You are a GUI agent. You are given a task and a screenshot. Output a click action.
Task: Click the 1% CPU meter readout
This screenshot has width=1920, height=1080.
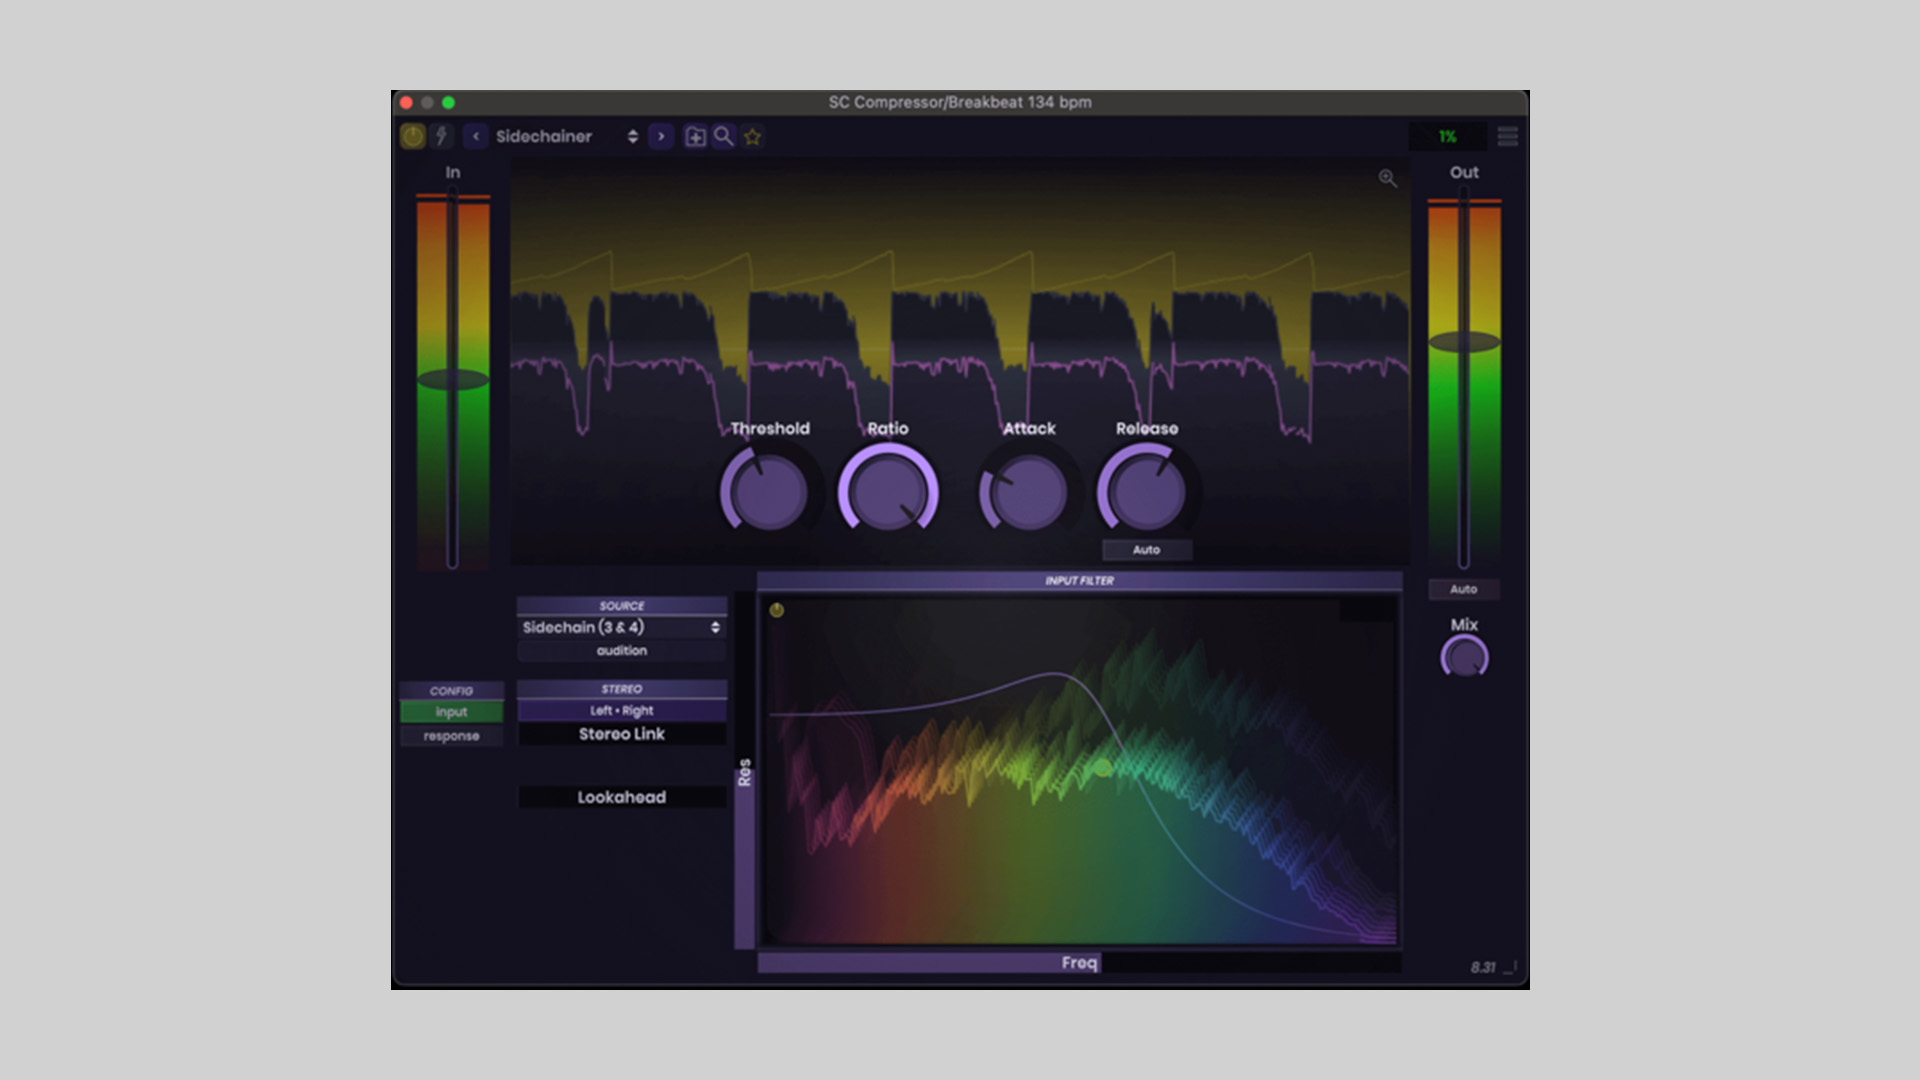tap(1447, 136)
